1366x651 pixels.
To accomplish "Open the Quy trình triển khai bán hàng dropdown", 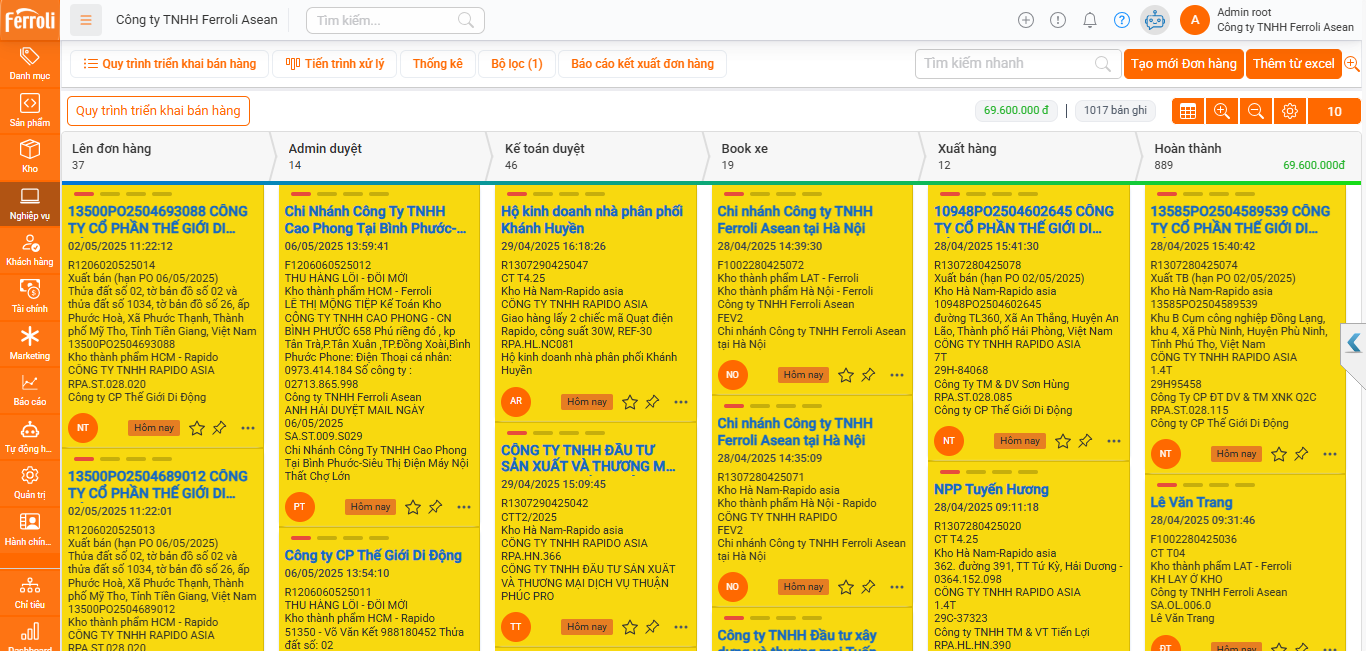I will pos(158,111).
